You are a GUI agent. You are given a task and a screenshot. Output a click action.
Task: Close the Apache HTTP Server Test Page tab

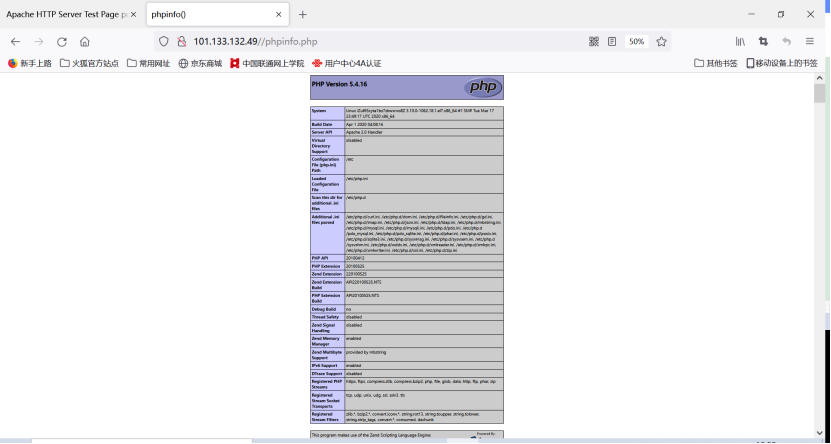(133, 14)
